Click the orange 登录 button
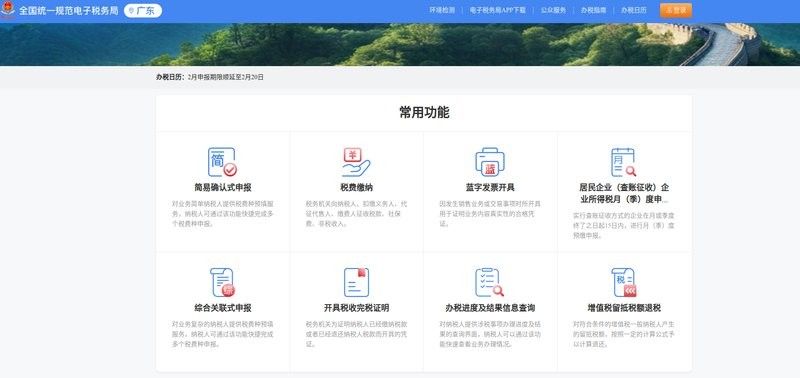Viewport: 800px width, 378px height. point(676,10)
